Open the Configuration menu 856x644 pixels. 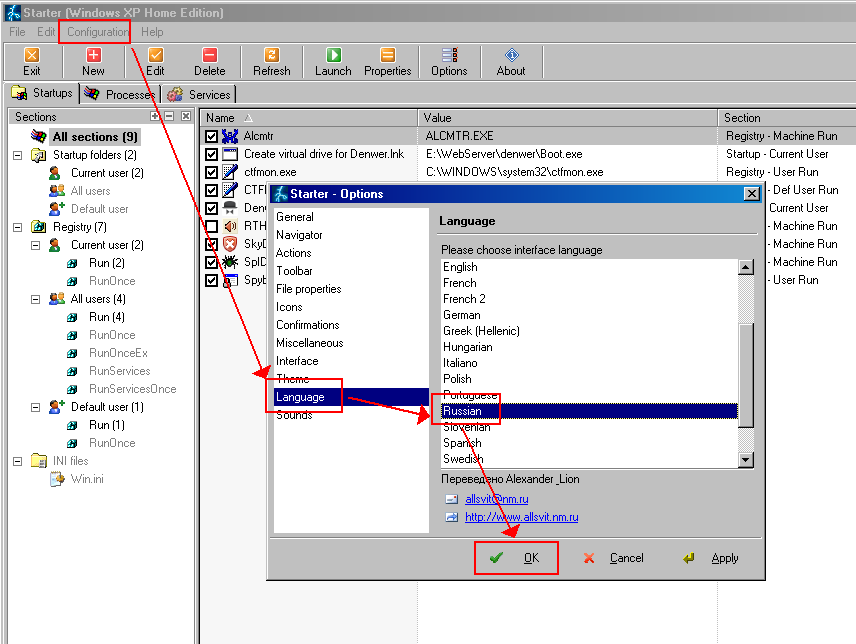[x=97, y=32]
